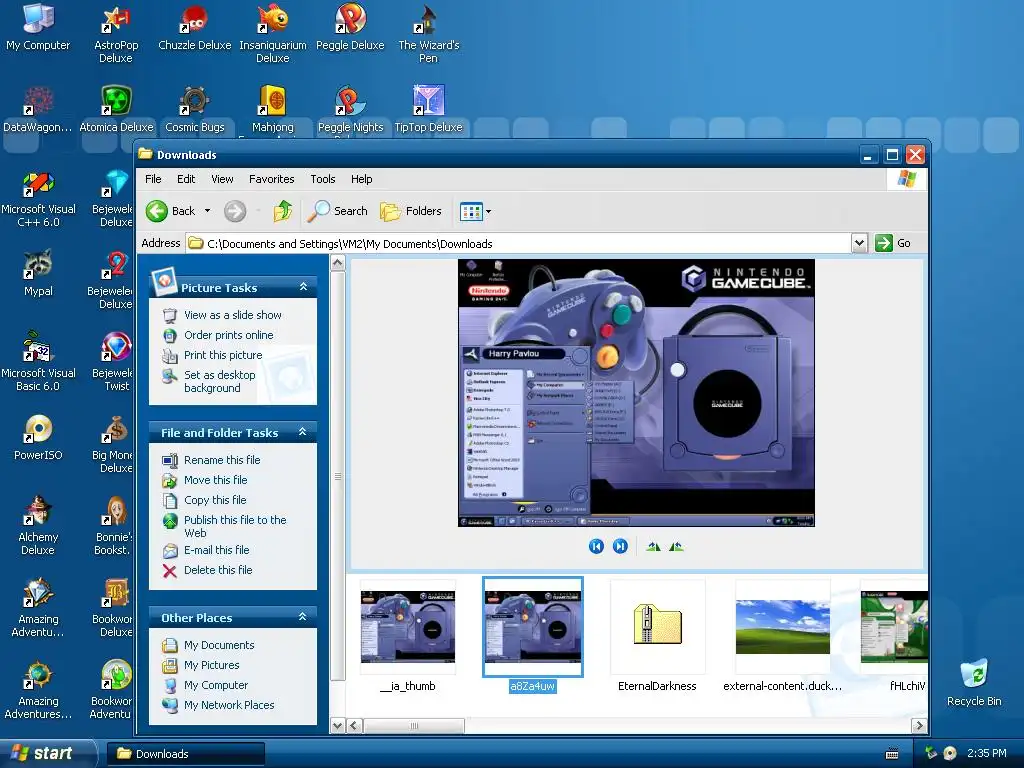
Task: Rotate picture counterclockwise
Action: [677, 547]
